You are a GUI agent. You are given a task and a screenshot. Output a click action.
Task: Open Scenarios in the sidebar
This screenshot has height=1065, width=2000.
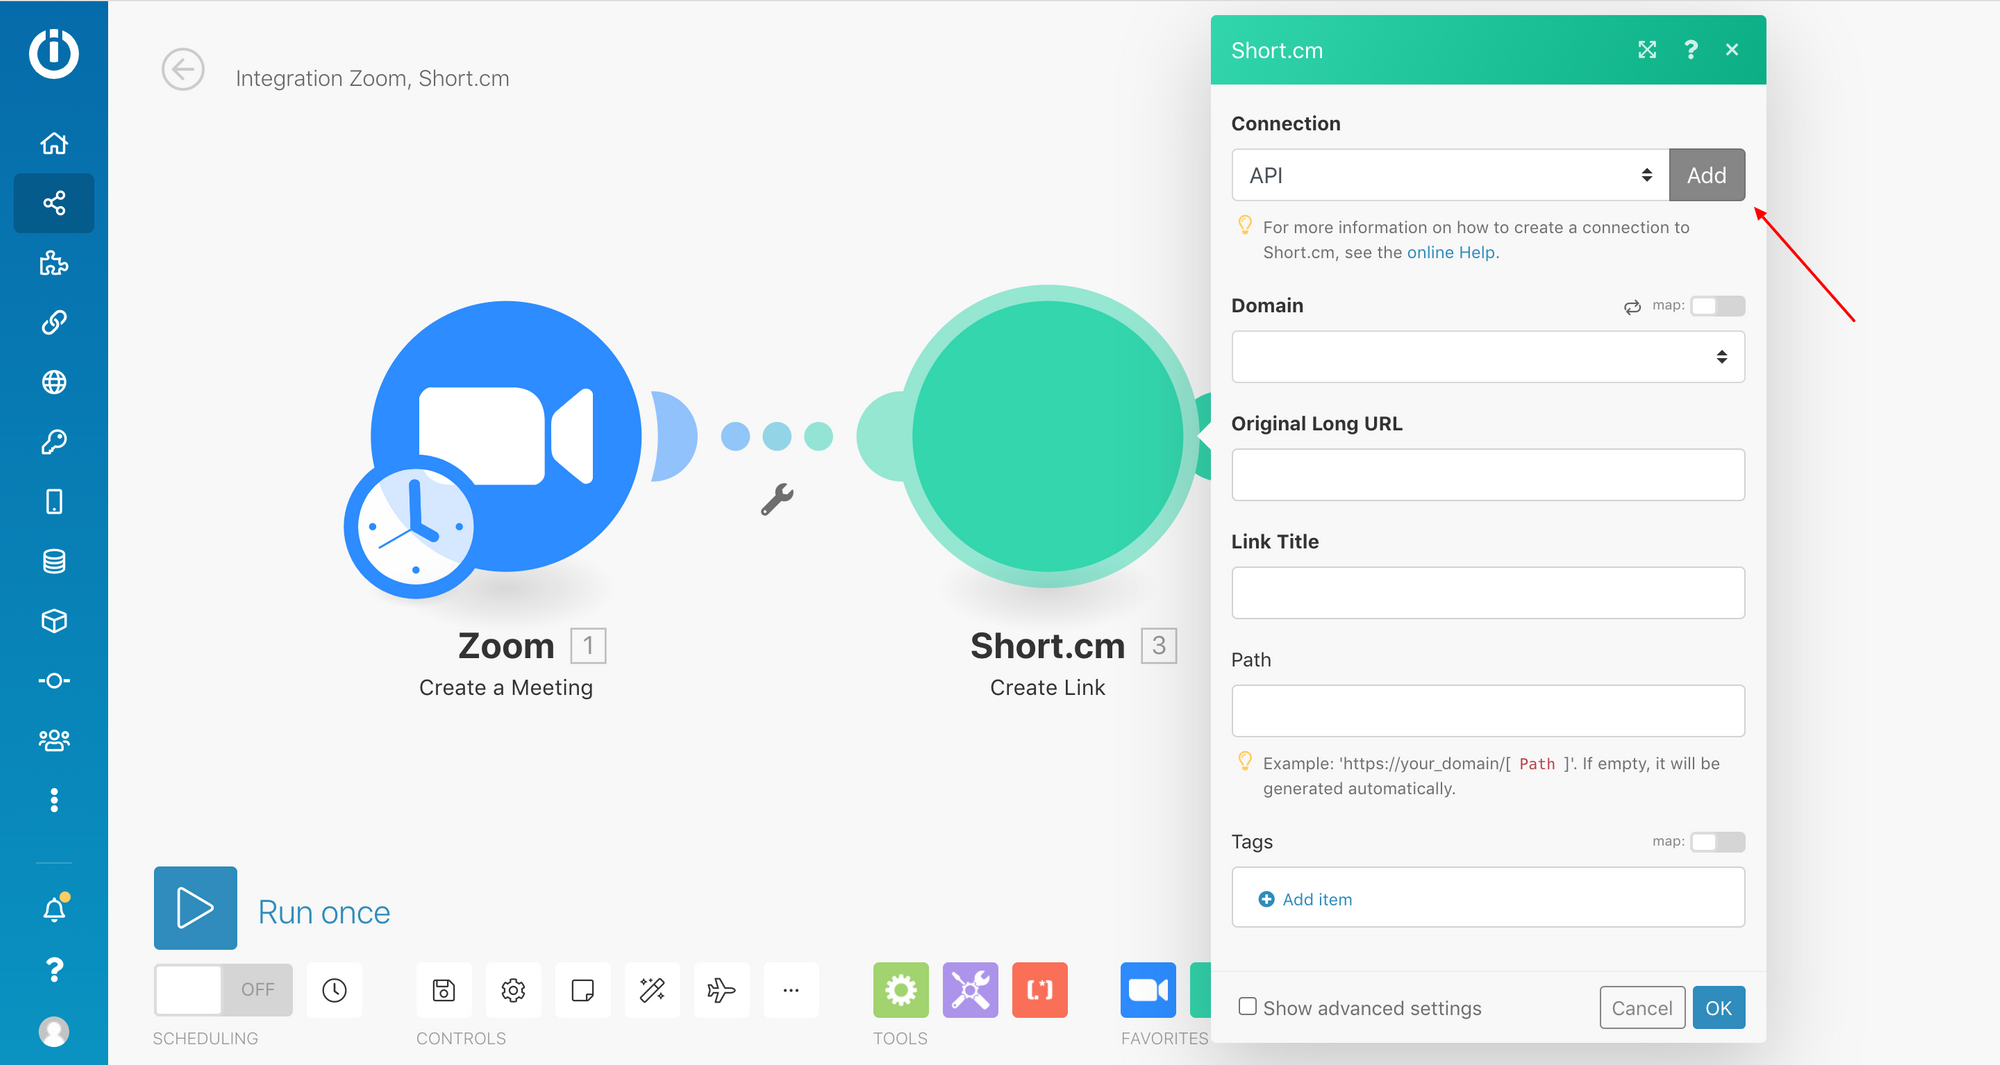54,203
